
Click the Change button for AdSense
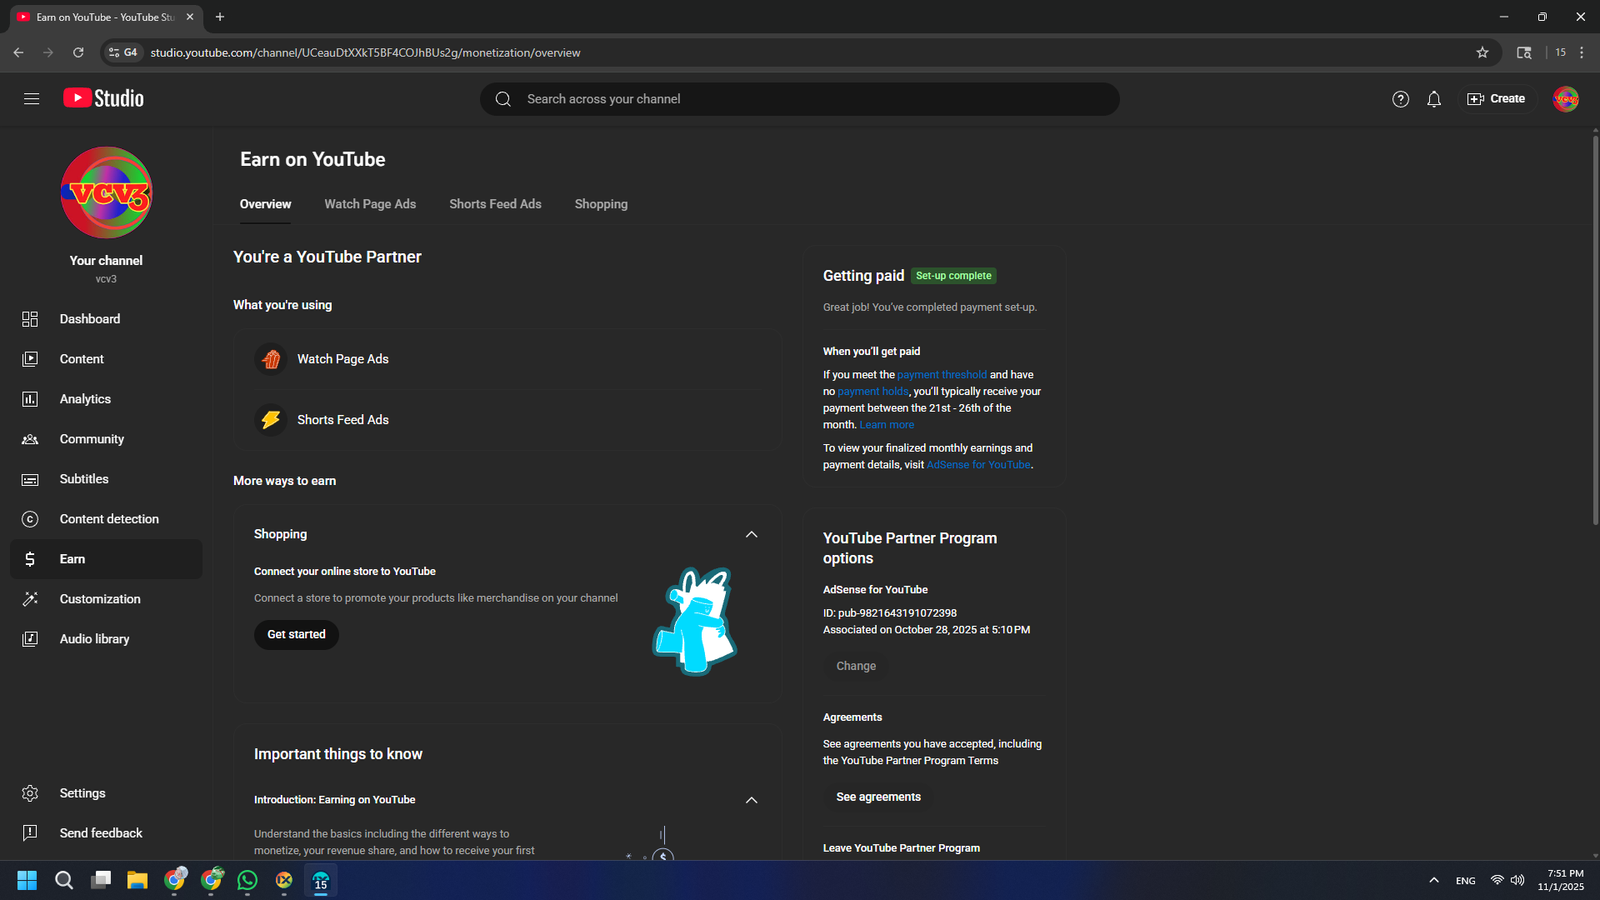[856, 666]
